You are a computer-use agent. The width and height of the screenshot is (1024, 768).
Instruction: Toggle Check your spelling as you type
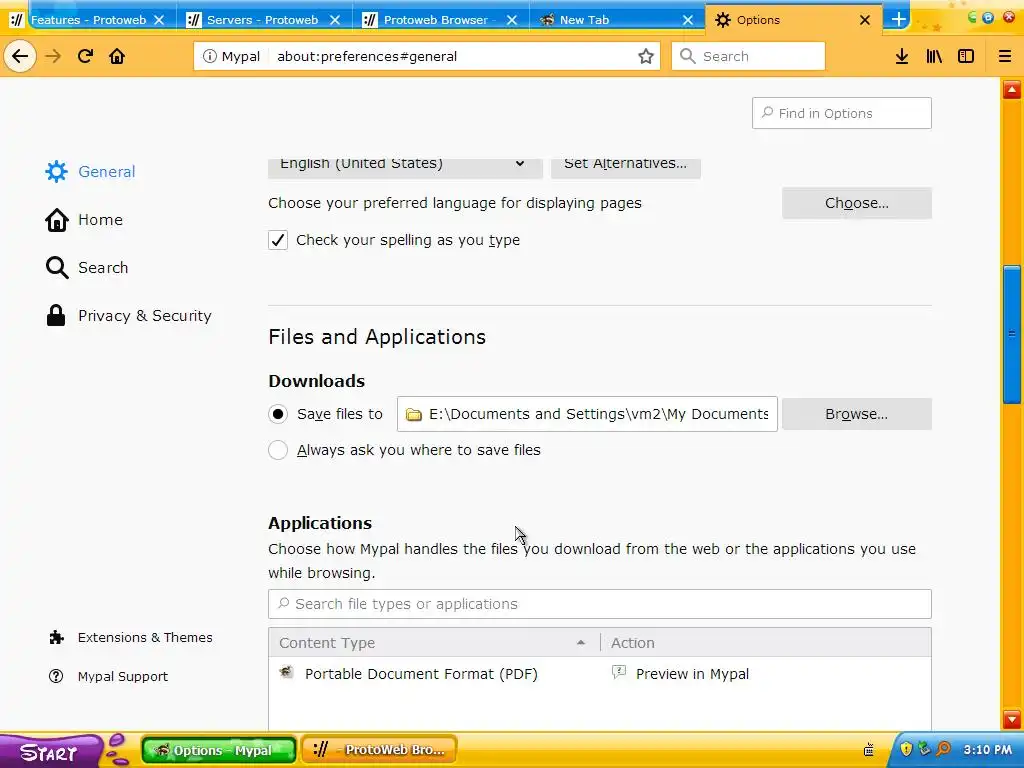pos(278,240)
